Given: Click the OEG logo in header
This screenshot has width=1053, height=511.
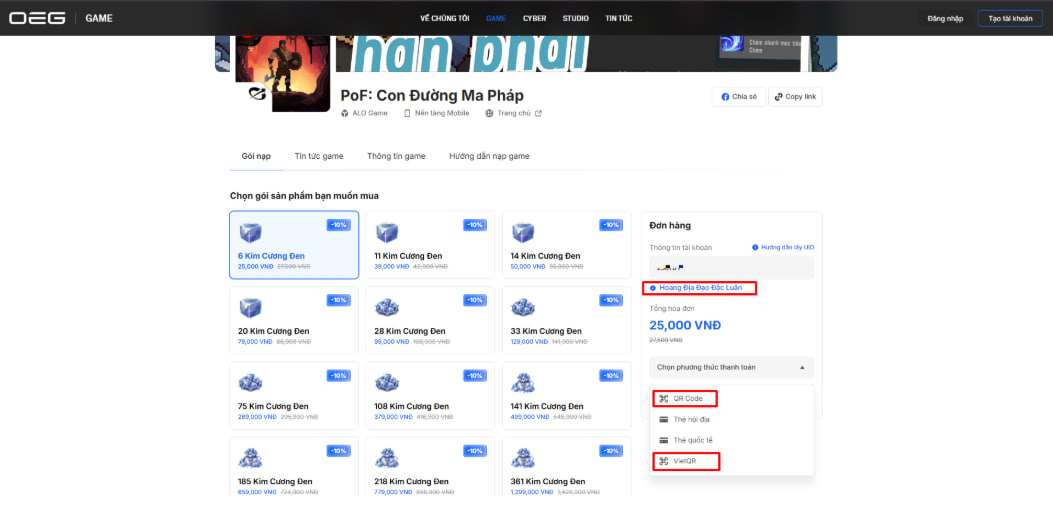Looking at the screenshot, I should (x=37, y=18).
